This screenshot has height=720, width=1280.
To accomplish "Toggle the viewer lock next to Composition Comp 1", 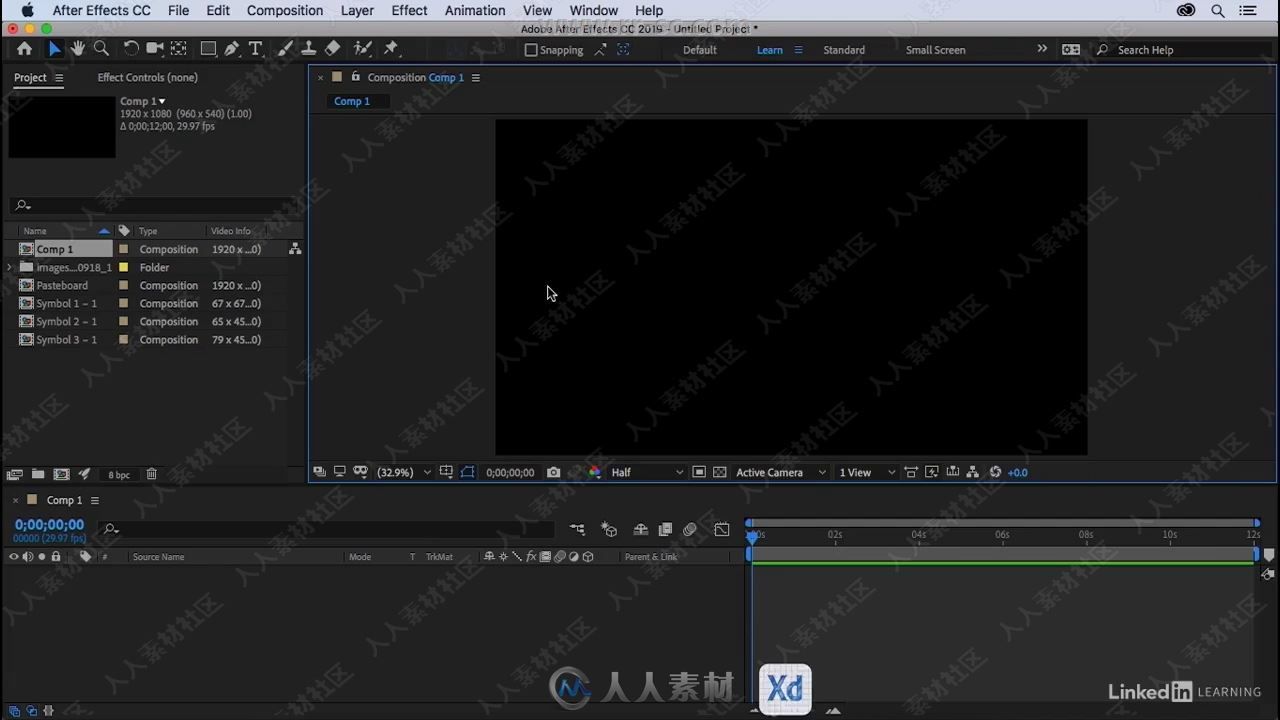I will pyautogui.click(x=355, y=77).
